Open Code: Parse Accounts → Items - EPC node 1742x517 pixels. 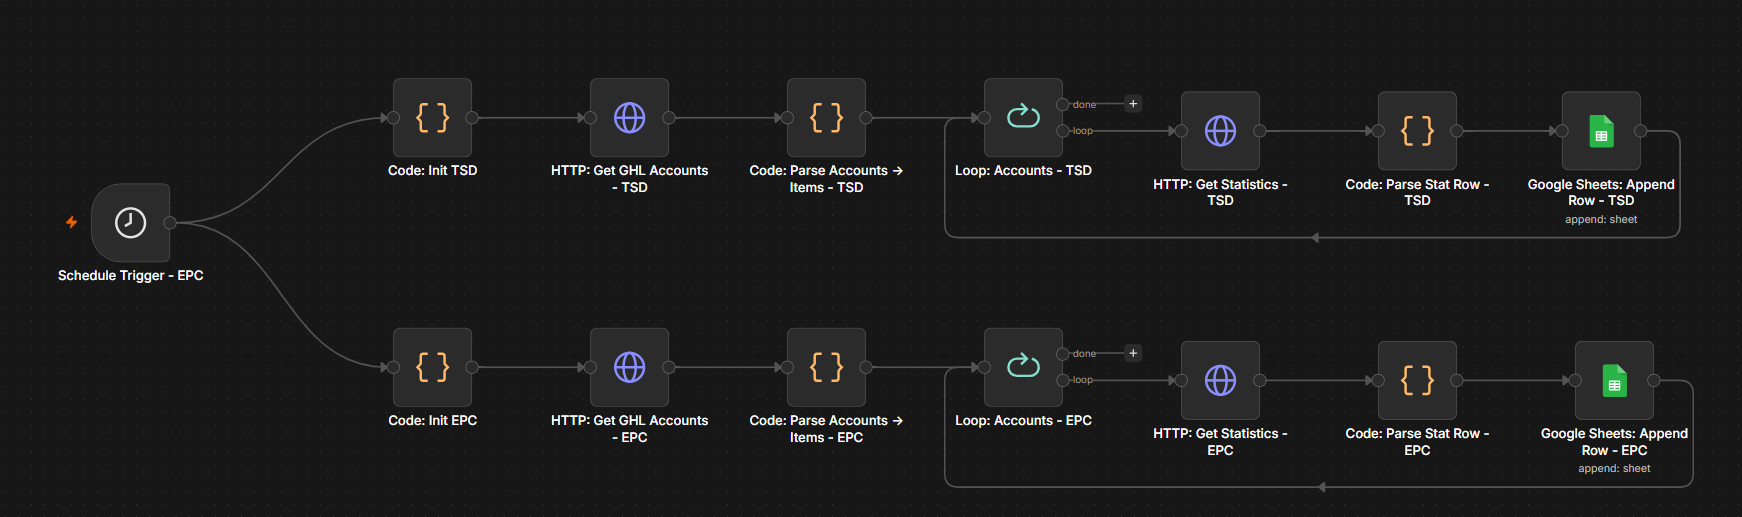click(826, 367)
